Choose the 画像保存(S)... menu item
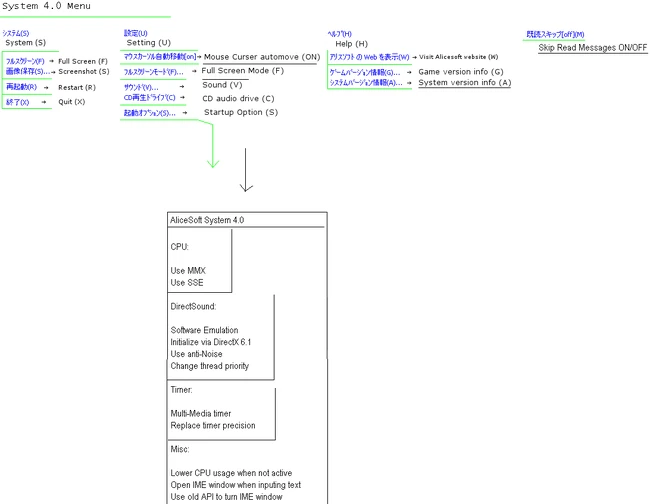 (27, 71)
